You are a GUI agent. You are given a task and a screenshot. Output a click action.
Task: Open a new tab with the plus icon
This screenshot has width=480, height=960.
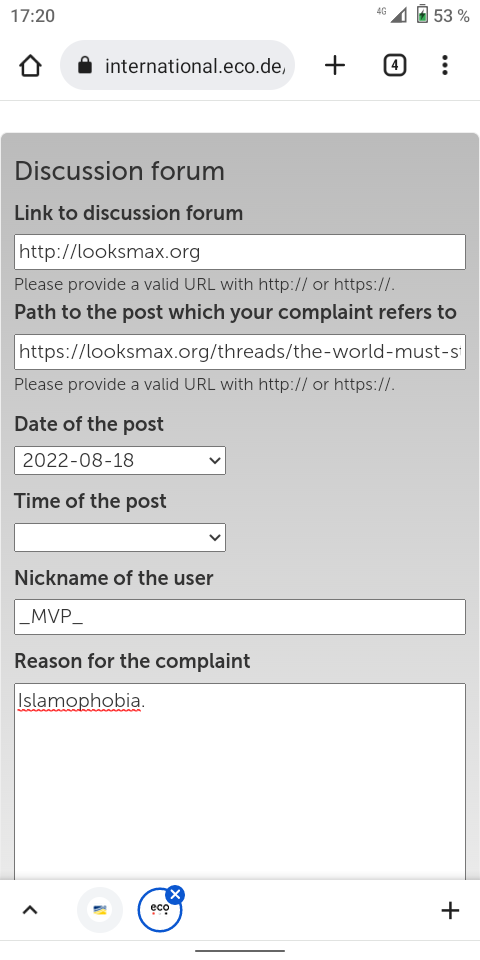[x=335, y=65]
